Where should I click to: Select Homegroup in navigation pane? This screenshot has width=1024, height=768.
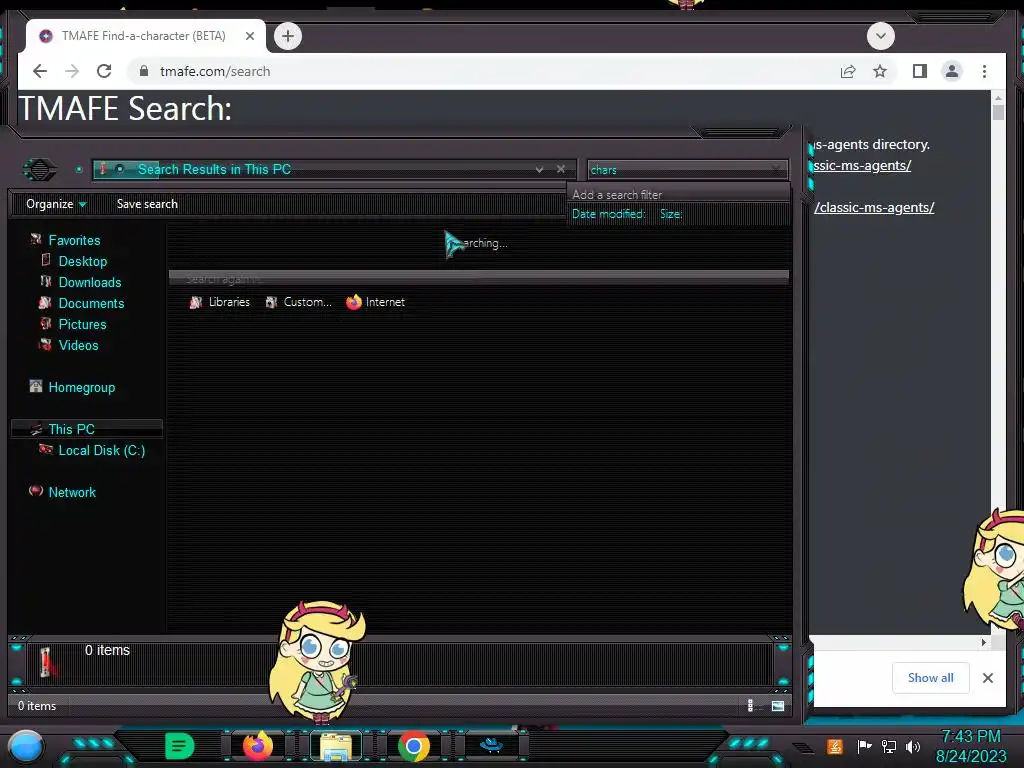tap(82, 387)
